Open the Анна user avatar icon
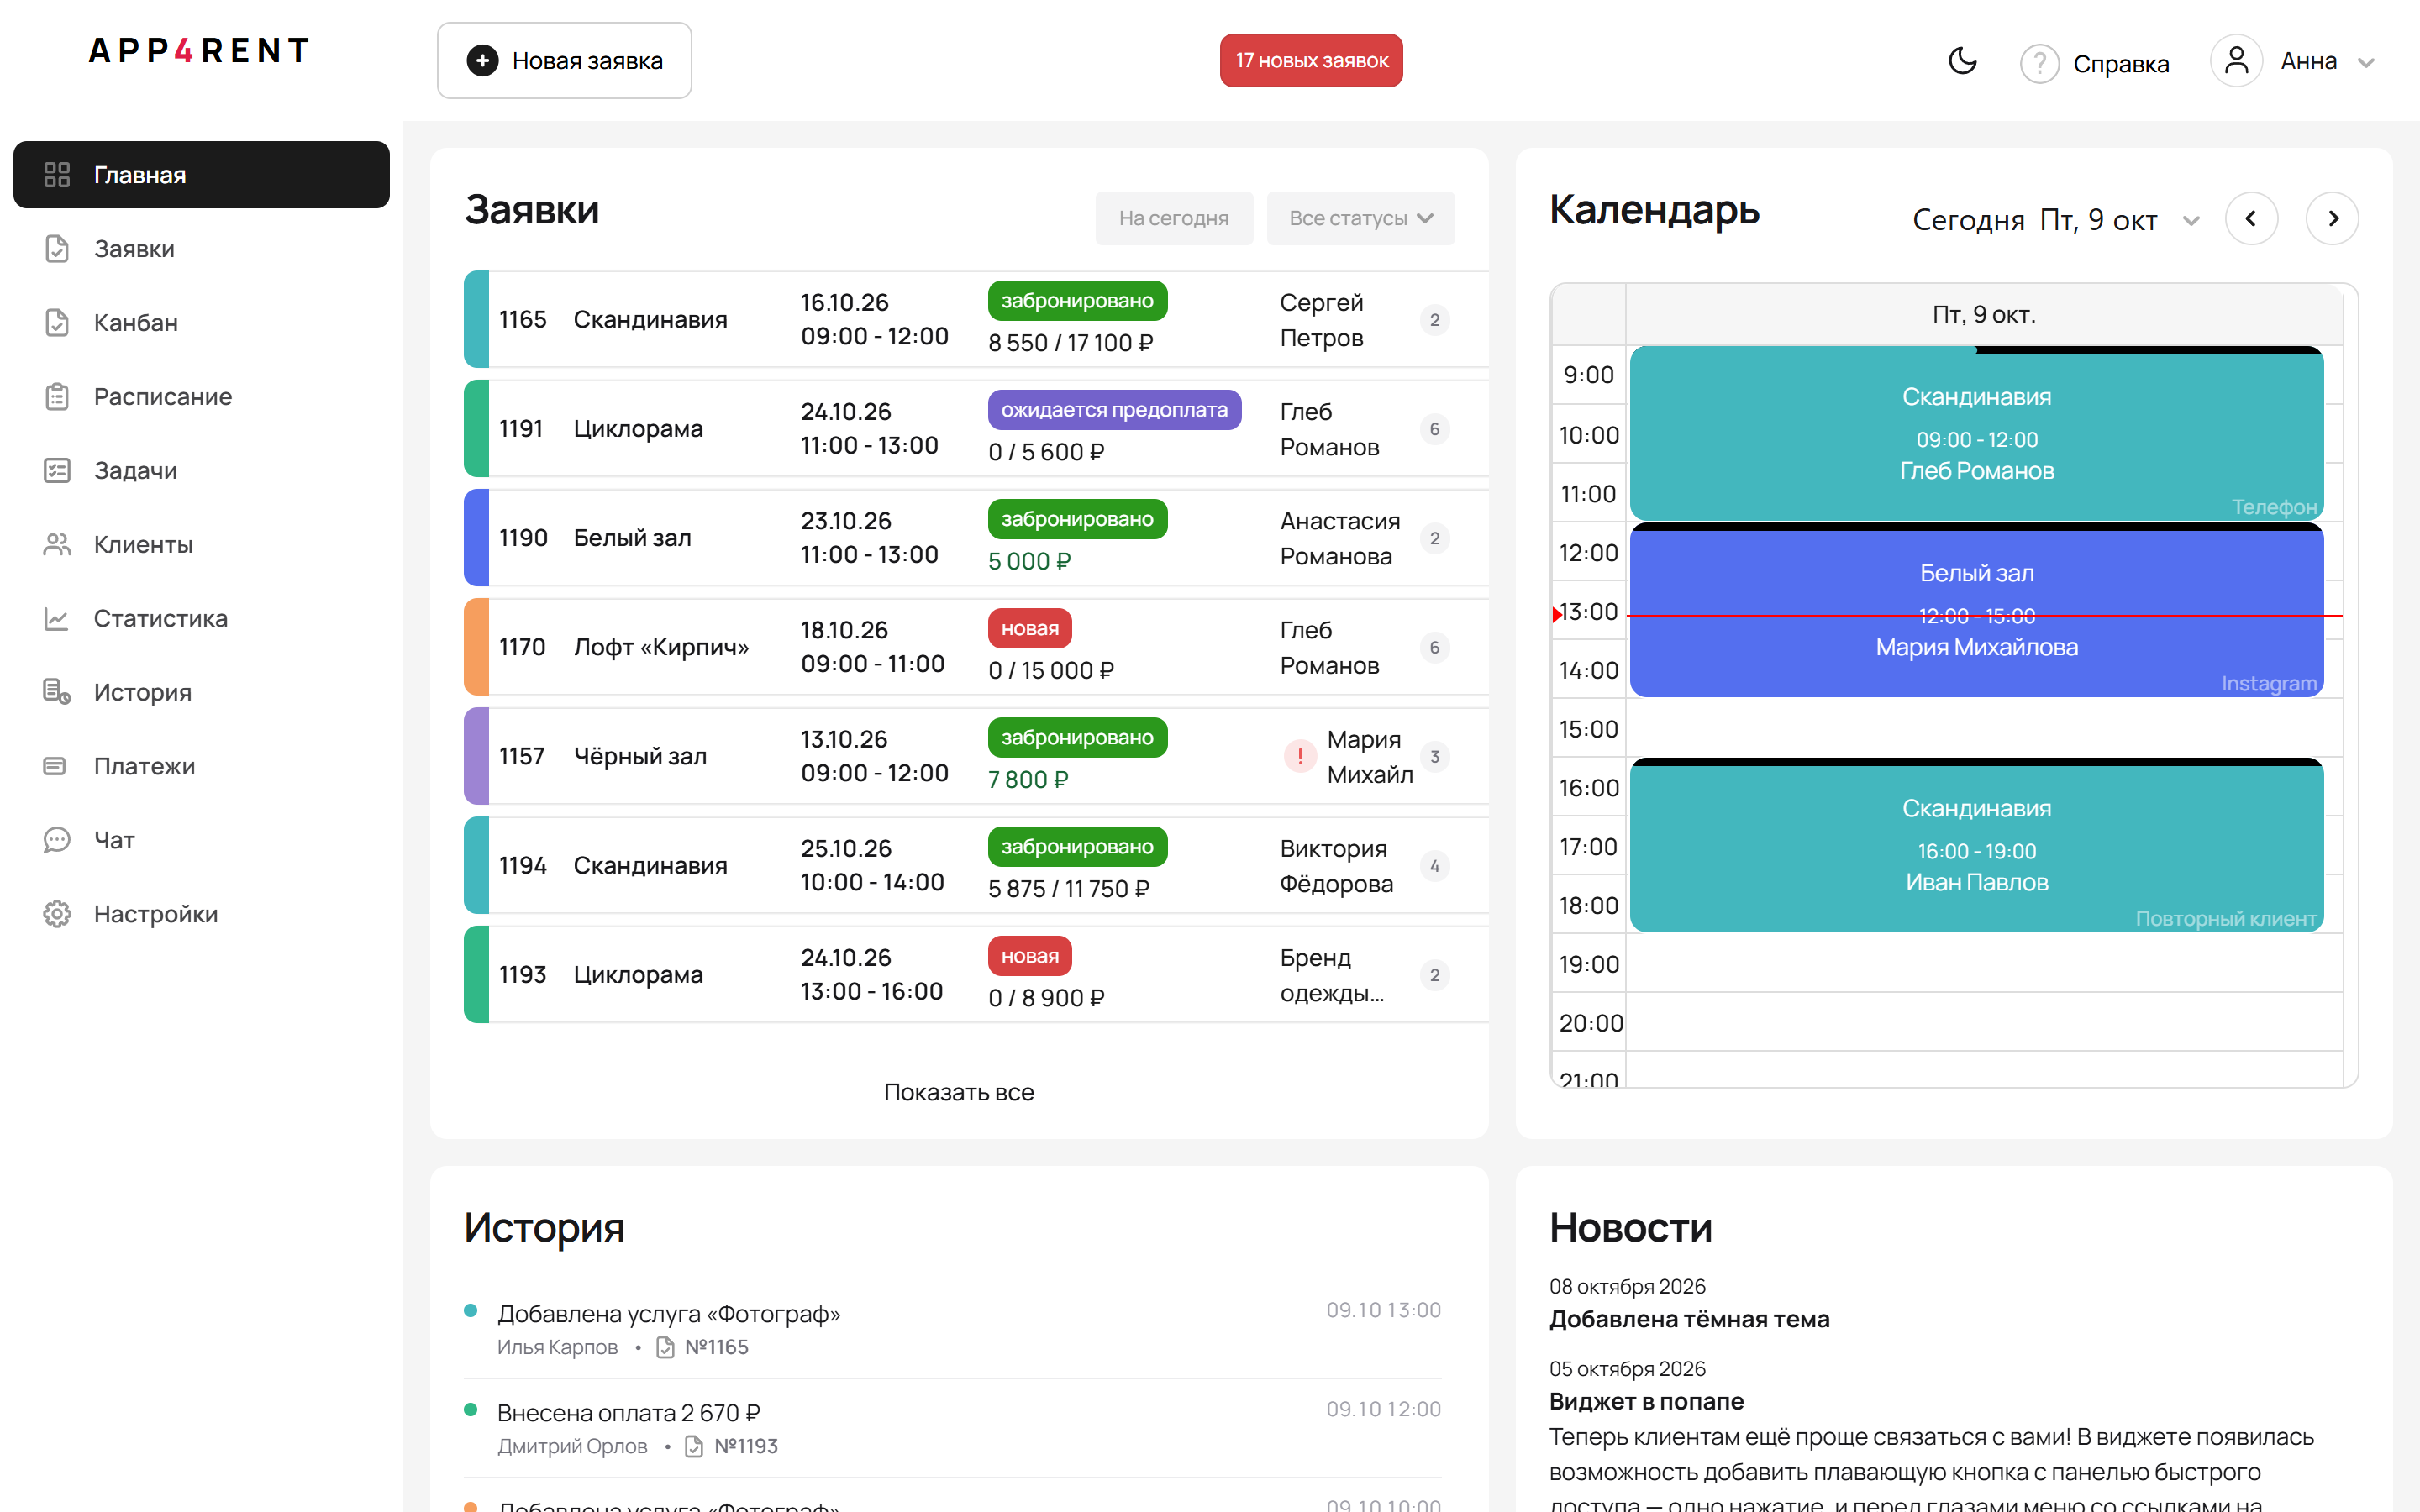Screen dimensions: 2420x1512 coord(2236,61)
